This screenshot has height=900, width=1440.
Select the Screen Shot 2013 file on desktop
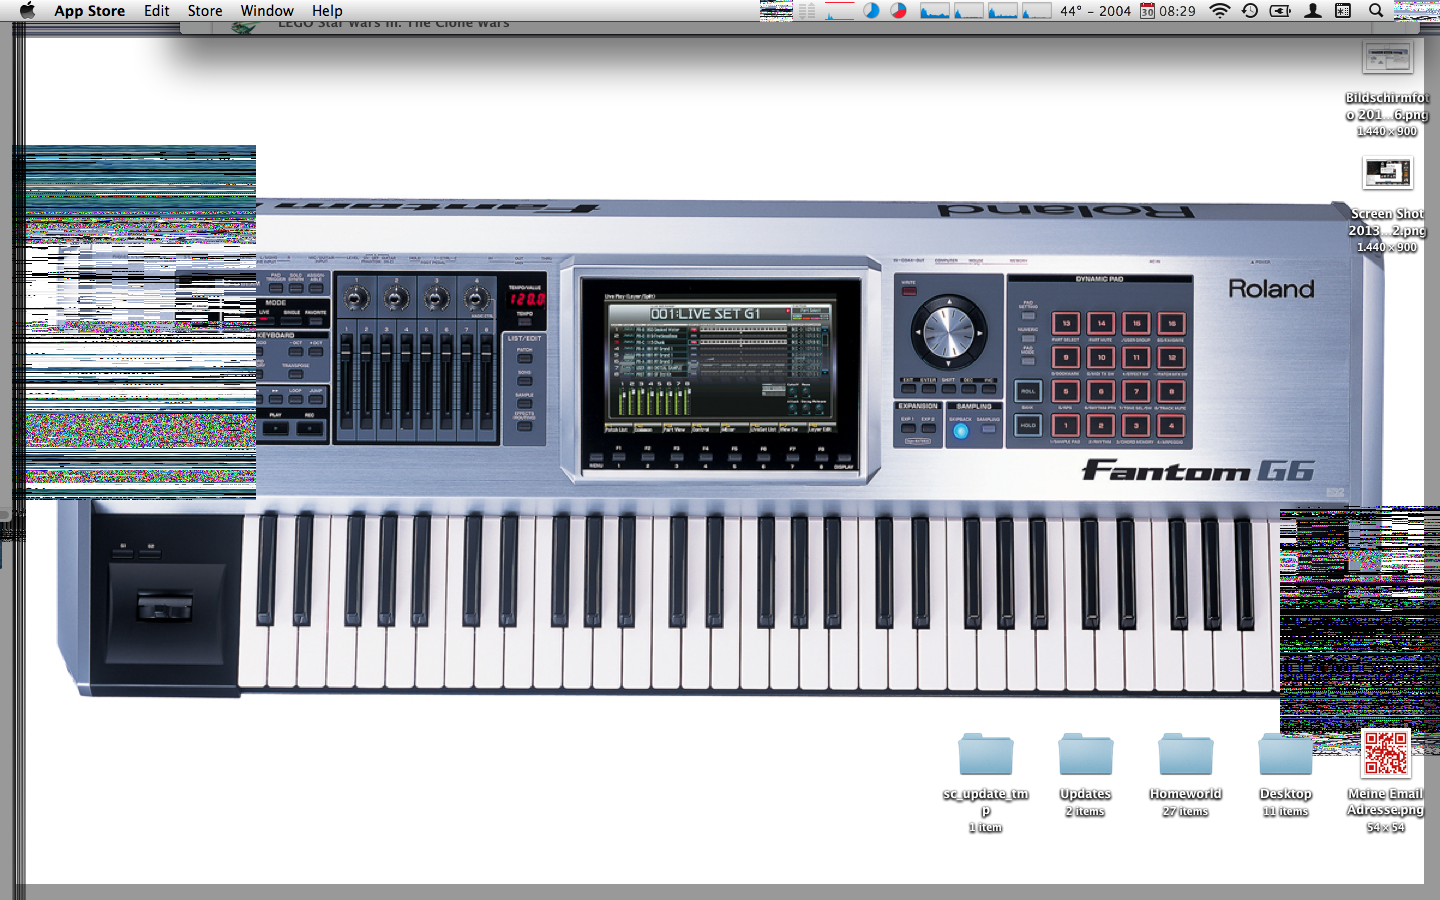pyautogui.click(x=1387, y=205)
